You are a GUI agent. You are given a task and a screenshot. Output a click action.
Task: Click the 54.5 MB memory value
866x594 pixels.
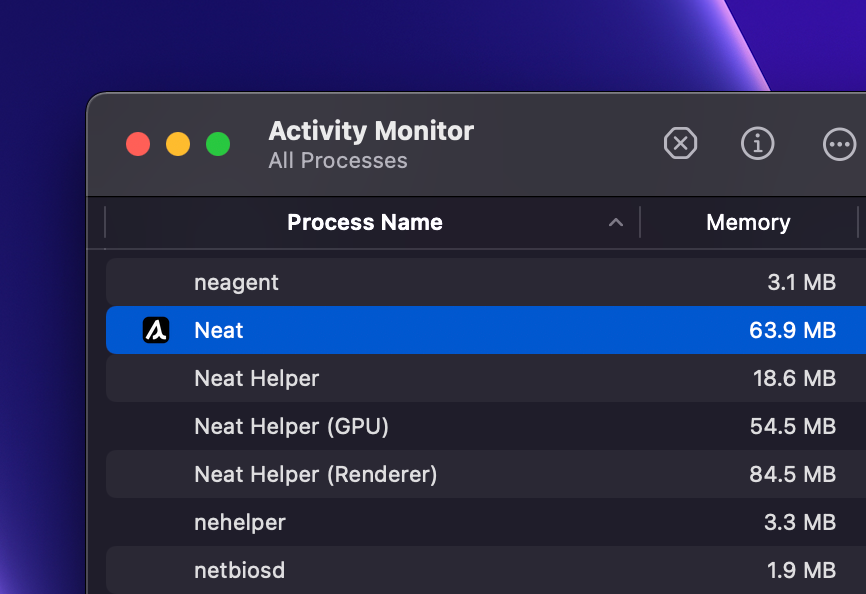[793, 426]
